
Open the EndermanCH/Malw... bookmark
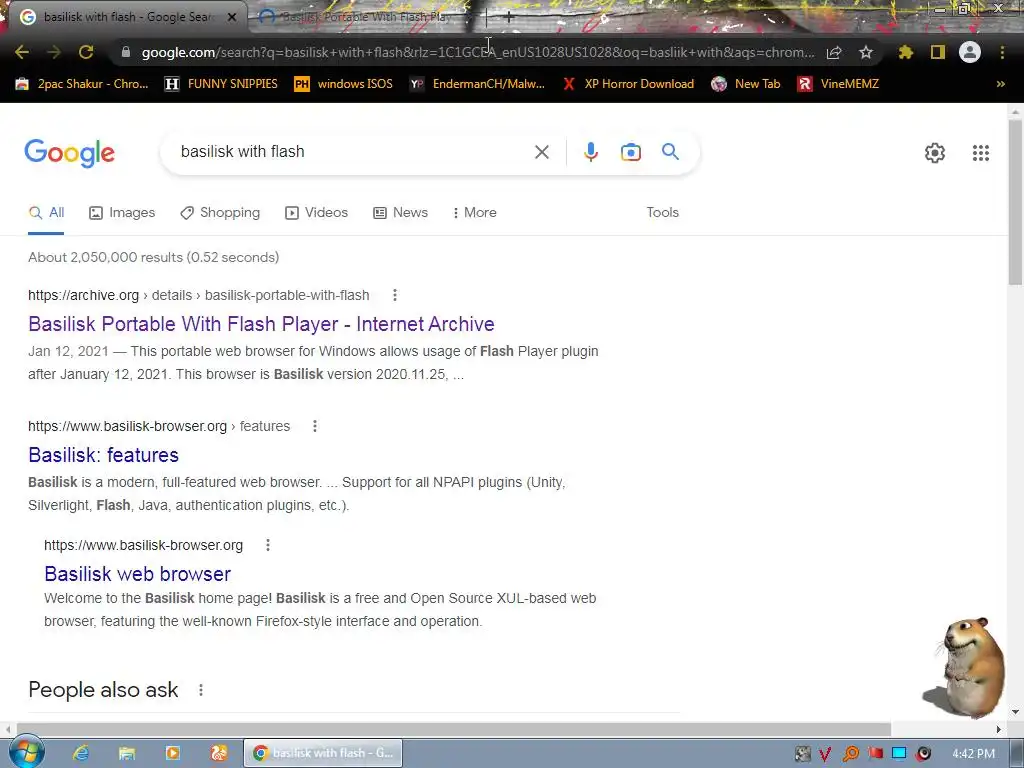(x=477, y=84)
